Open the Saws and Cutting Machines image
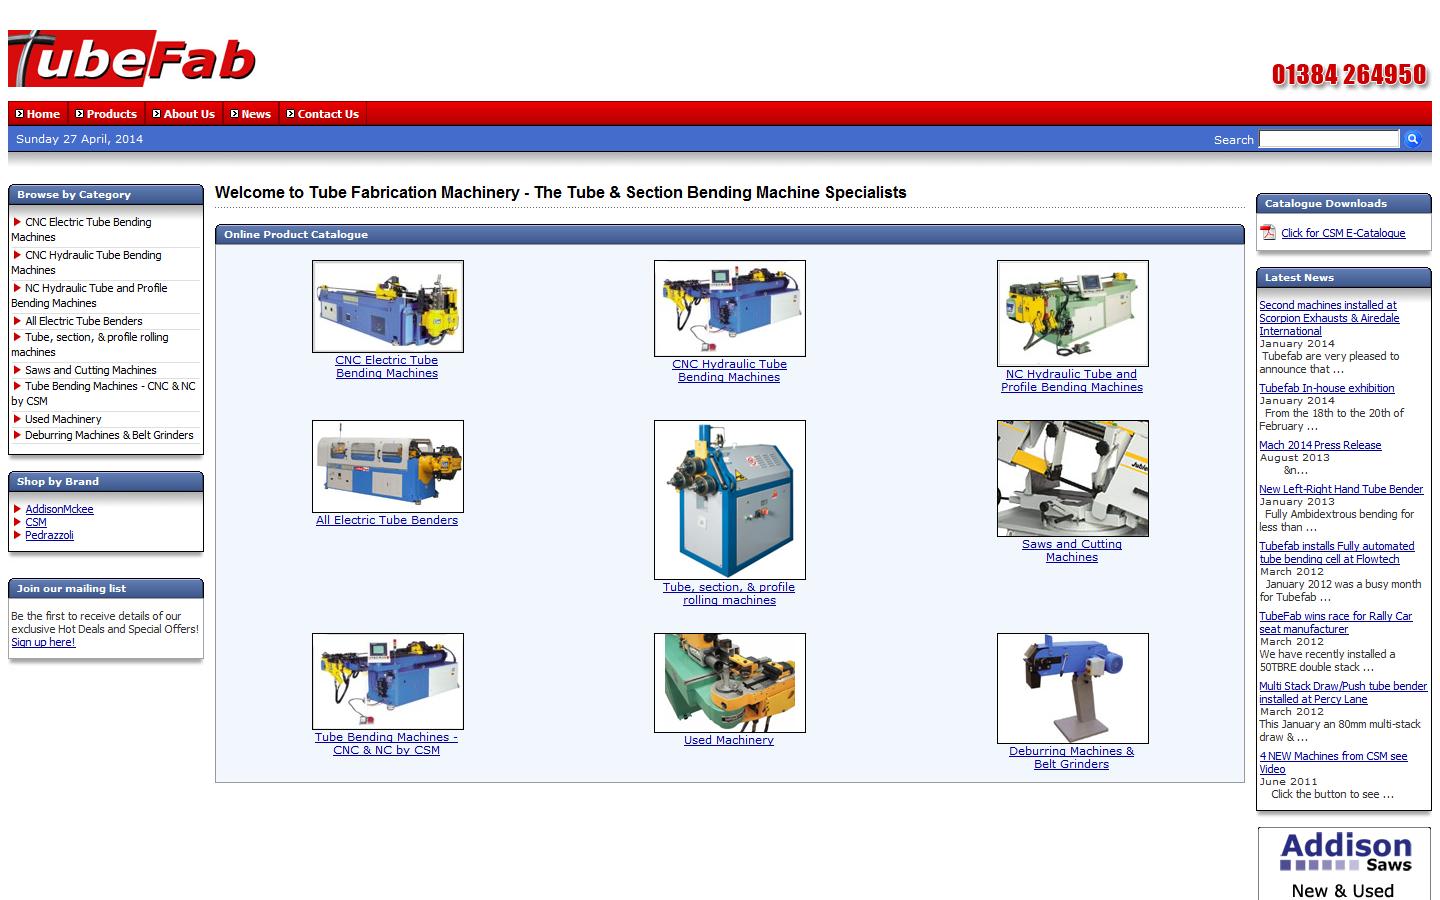This screenshot has height=900, width=1440. (1072, 478)
